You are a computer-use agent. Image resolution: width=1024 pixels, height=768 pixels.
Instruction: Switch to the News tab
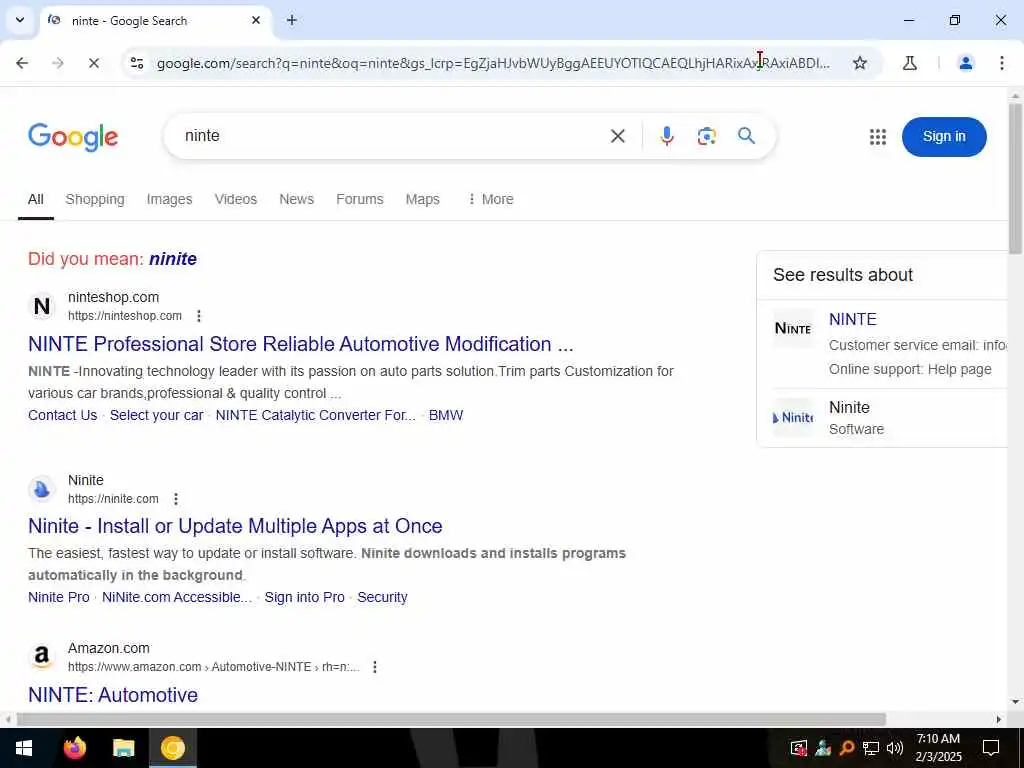click(296, 199)
